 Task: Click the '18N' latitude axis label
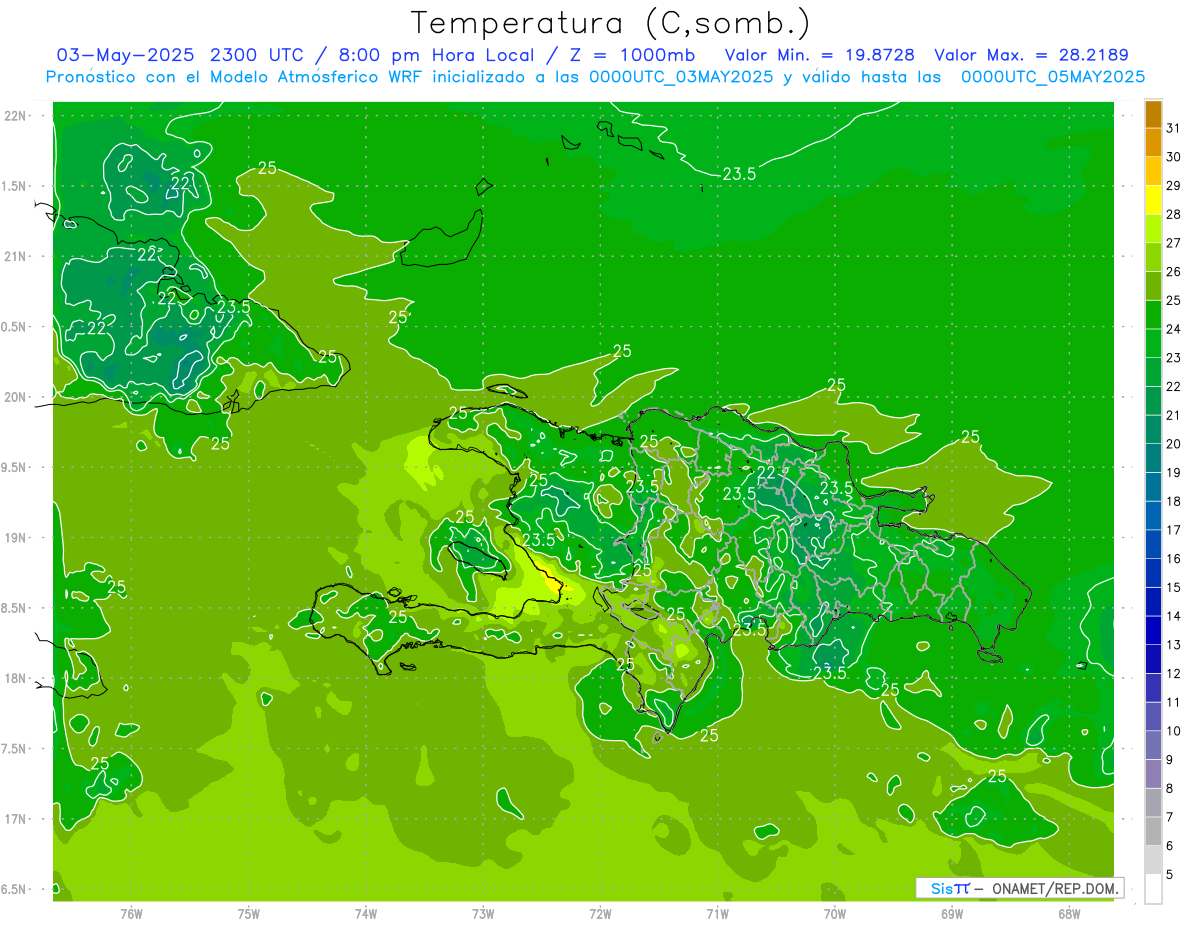15,678
